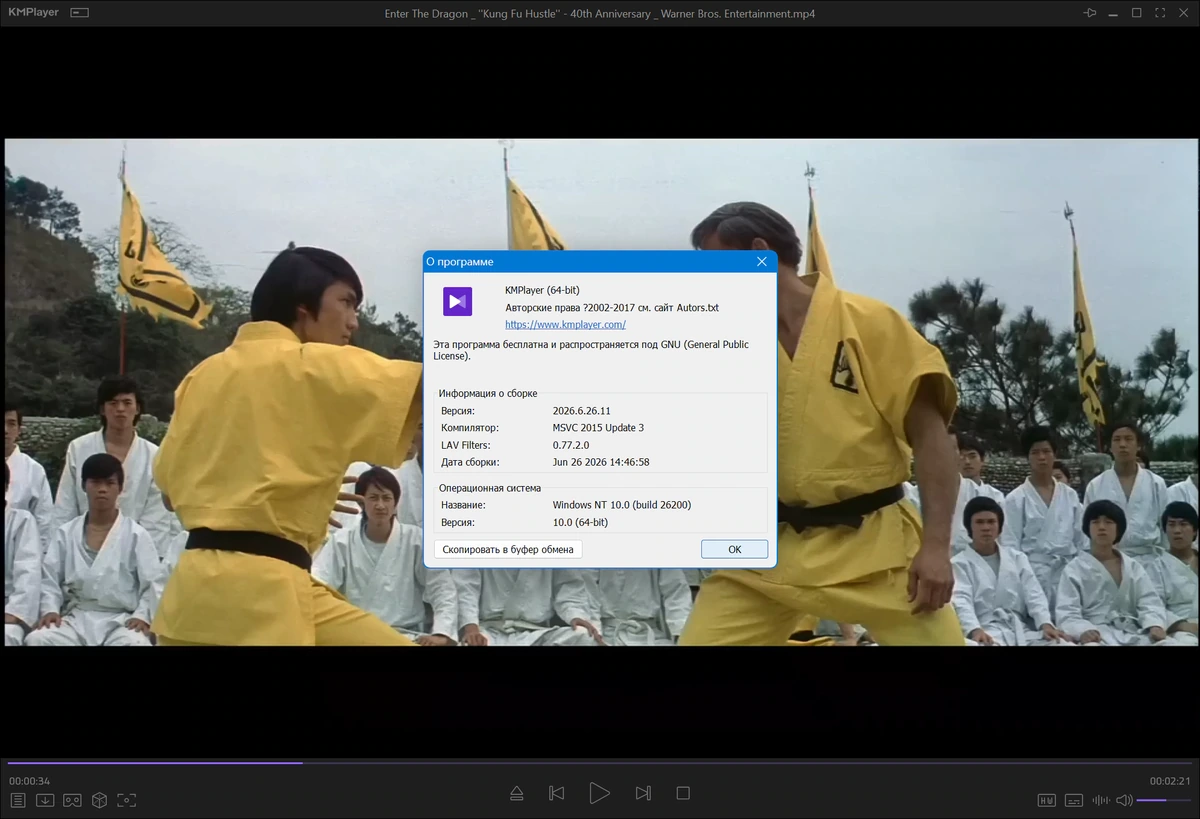Click the 'KMPlayer (64-bit)' heading
The image size is (1200, 819).
[542, 290]
